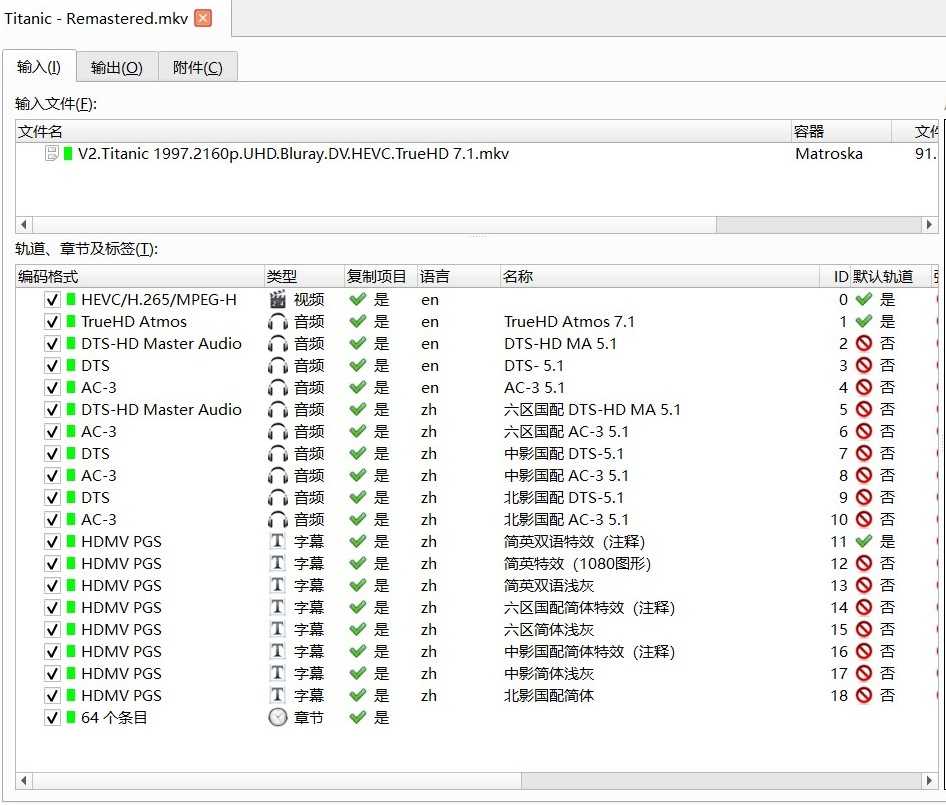
Task: Click subtitle T icon for 北影国配简体 track
Action: click(278, 695)
